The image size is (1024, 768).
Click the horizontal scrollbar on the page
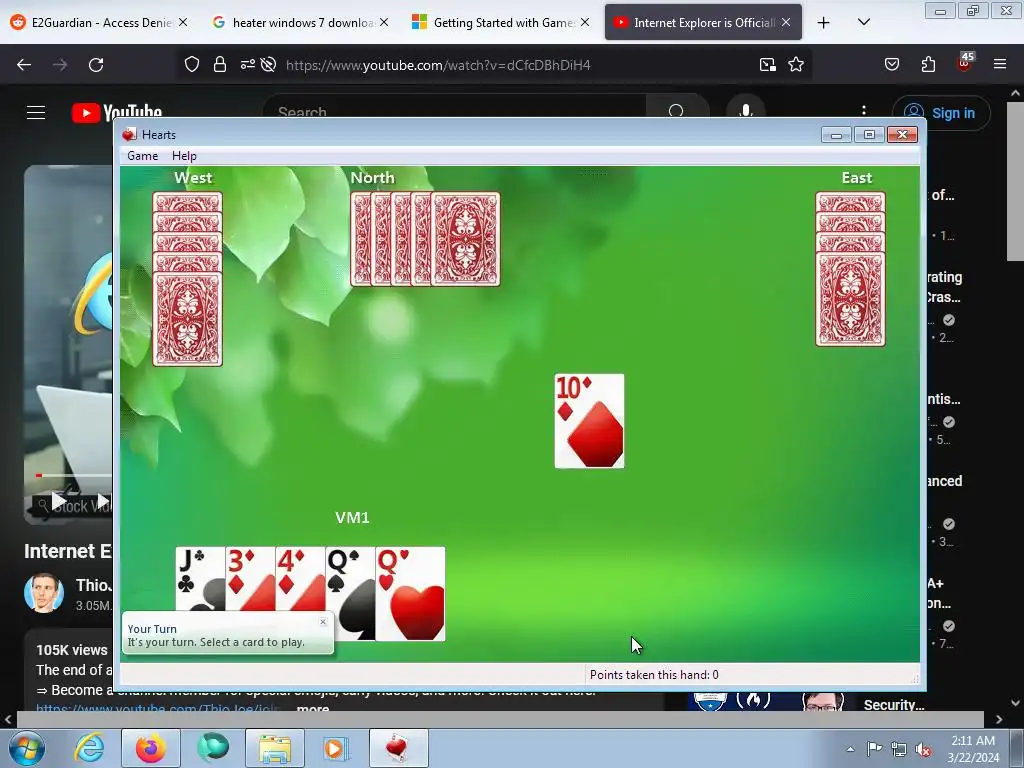point(500,719)
